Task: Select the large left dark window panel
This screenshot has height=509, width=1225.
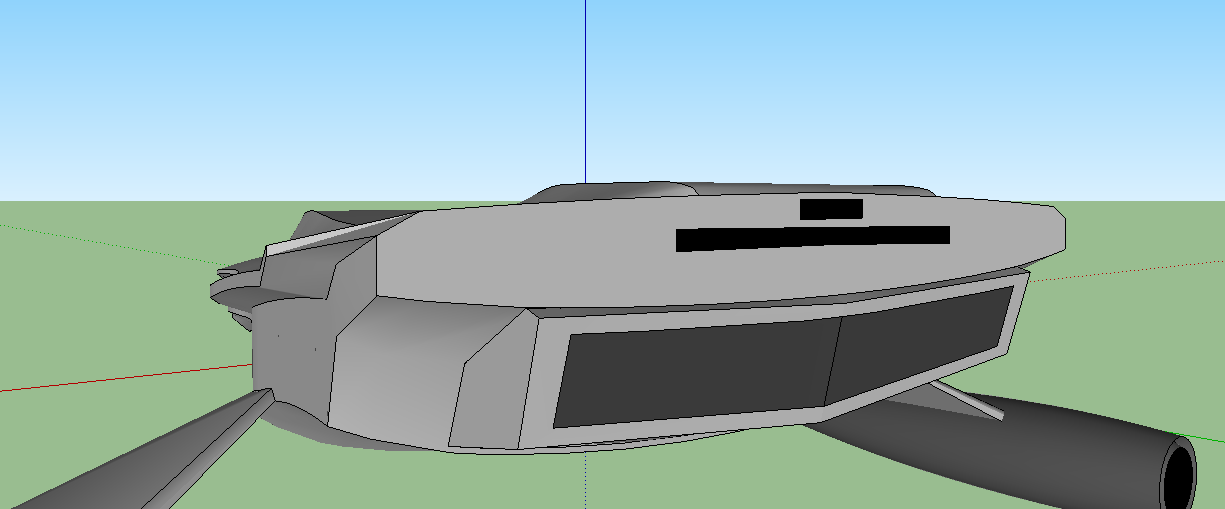Action: (x=695, y=372)
